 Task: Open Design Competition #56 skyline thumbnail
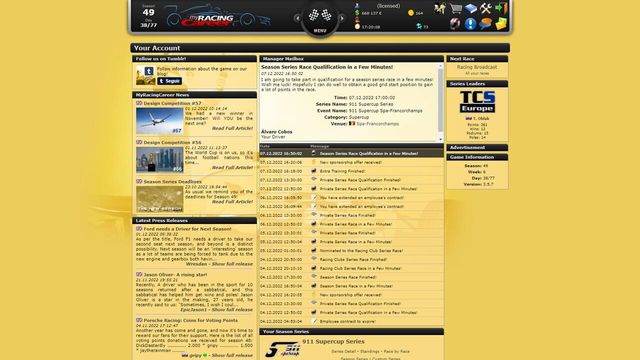[160, 160]
